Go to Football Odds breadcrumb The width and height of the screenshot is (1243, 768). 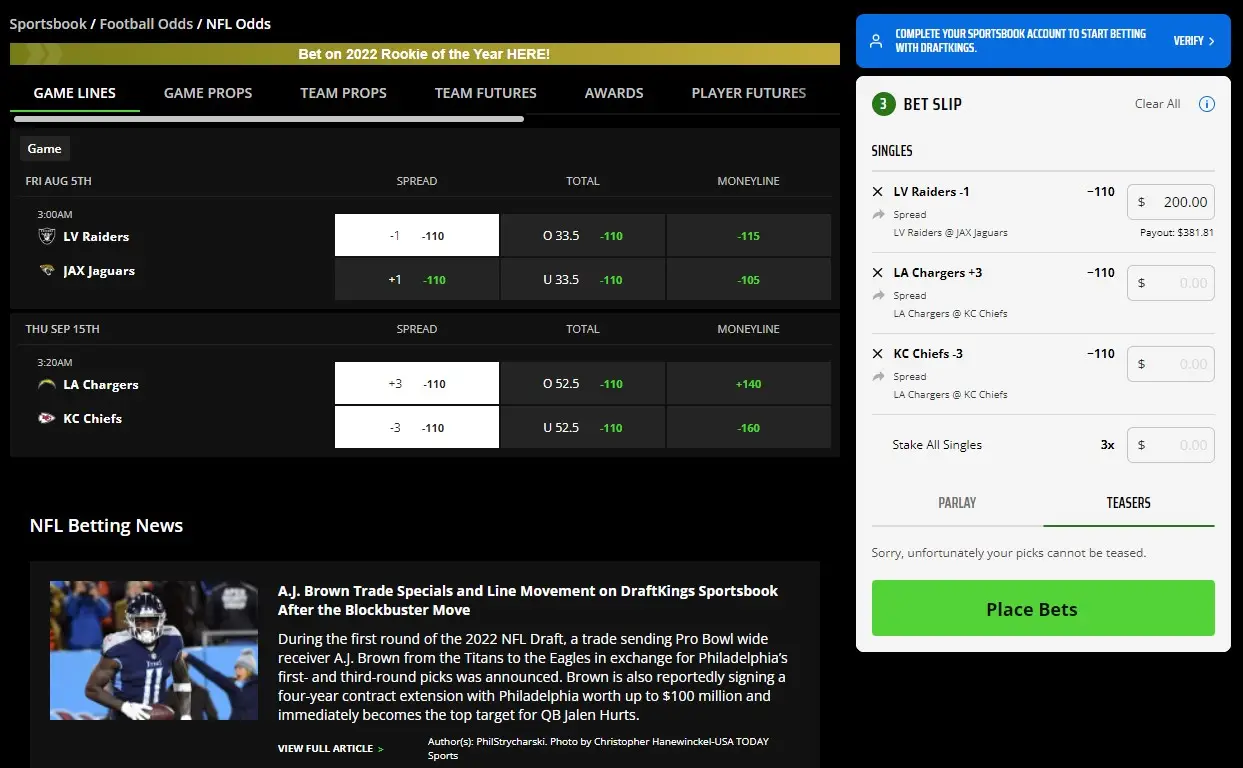coord(146,23)
